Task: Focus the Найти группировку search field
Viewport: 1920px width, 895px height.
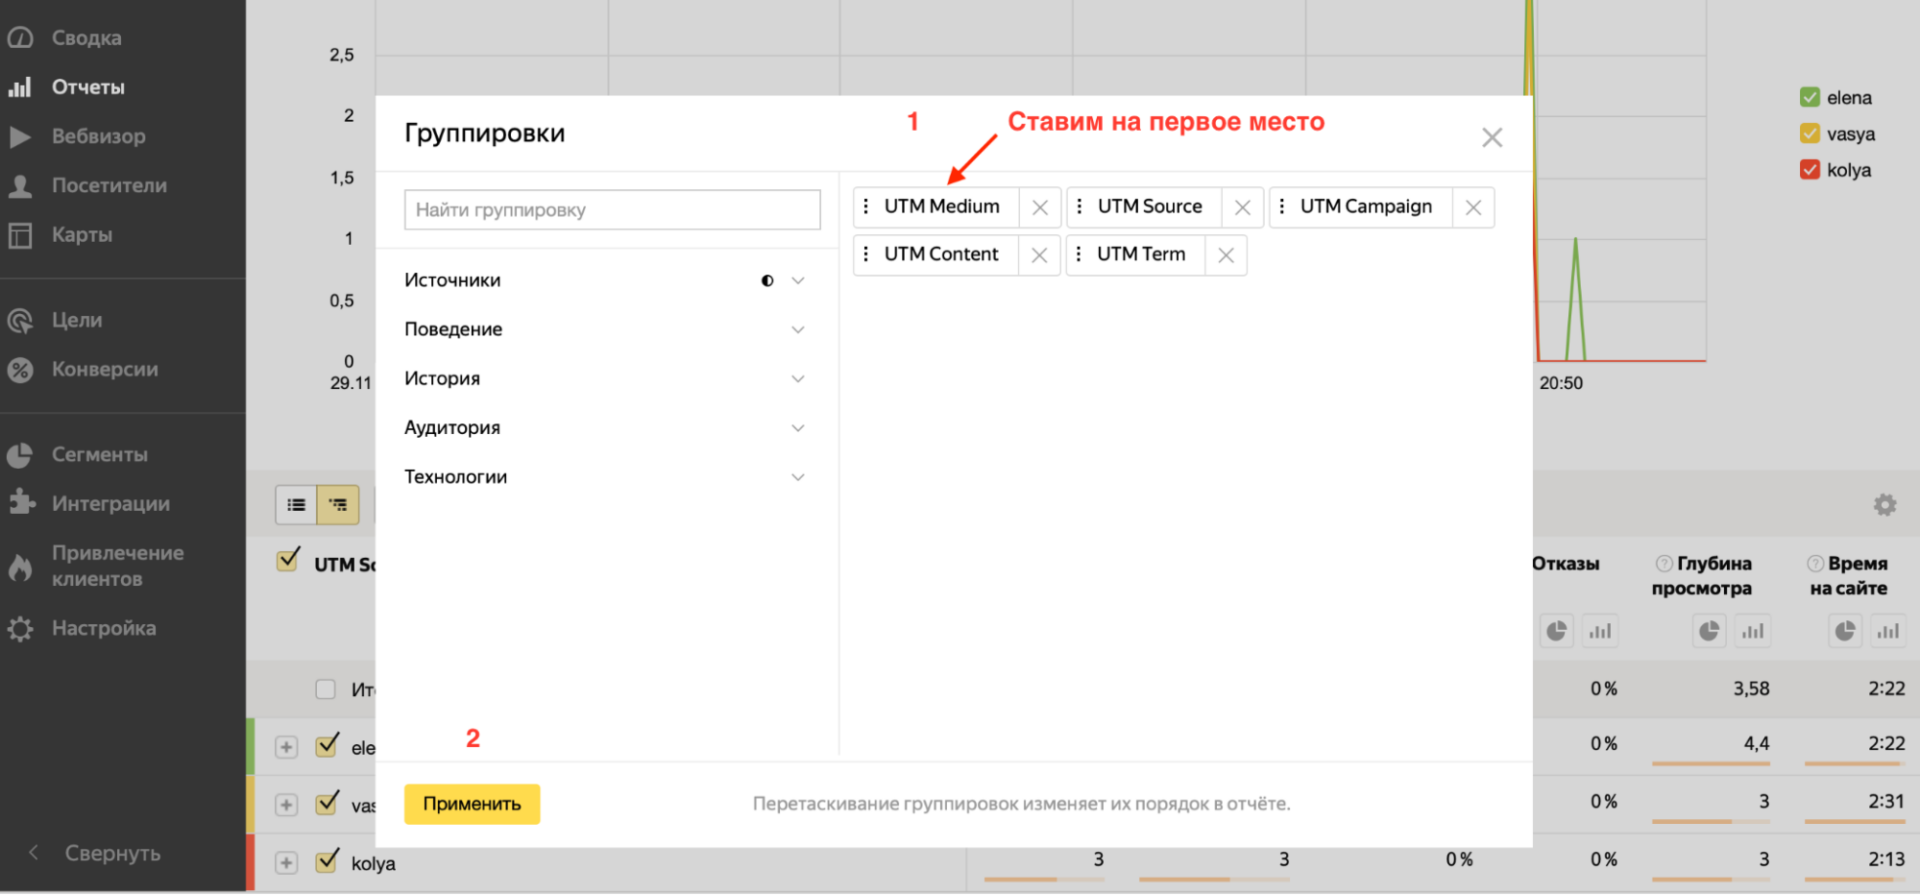Action: tap(612, 210)
